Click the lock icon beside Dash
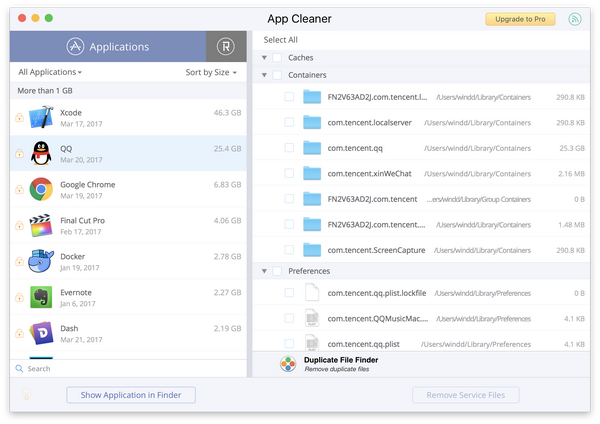Screen dimensions: 600x424 (x=19, y=333)
